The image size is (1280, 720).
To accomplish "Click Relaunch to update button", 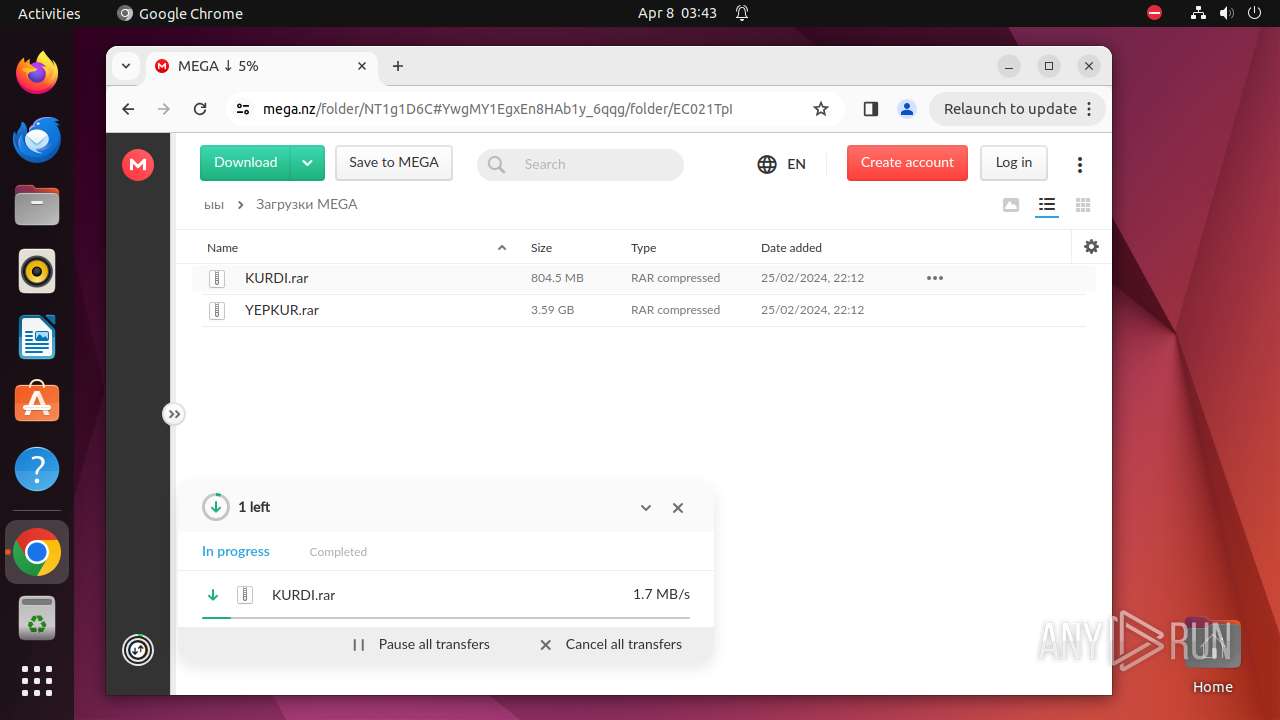I will (1017, 109).
